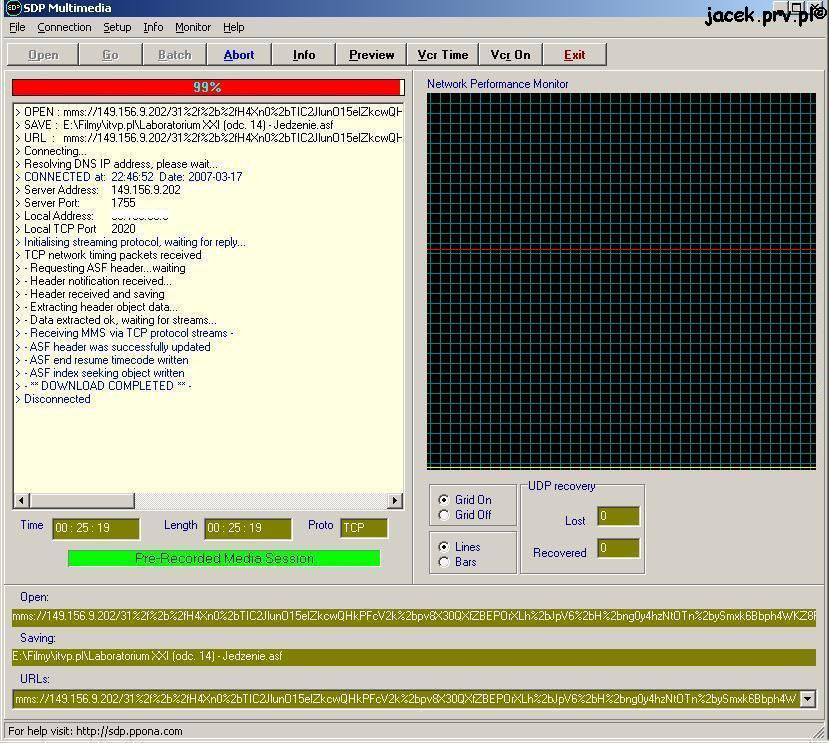Click the Info toolbar button
The height and width of the screenshot is (743, 829).
coord(303,54)
